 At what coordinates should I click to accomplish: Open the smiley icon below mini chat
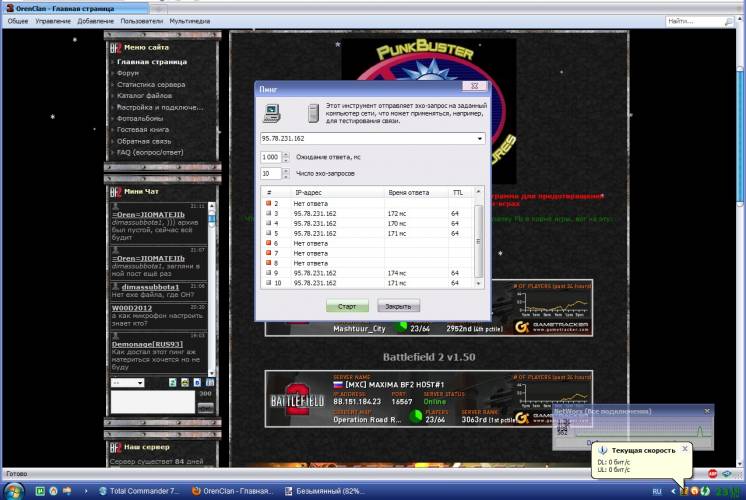point(185,382)
